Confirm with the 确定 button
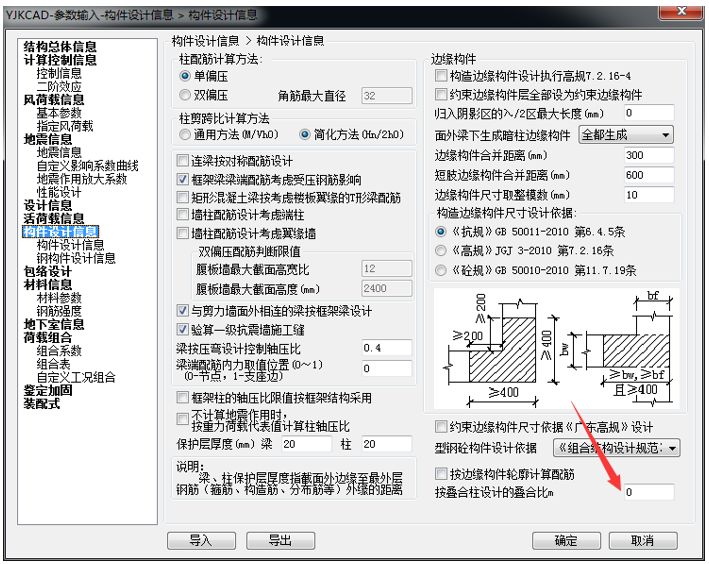Image resolution: width=709 pixels, height=564 pixels. 566,540
